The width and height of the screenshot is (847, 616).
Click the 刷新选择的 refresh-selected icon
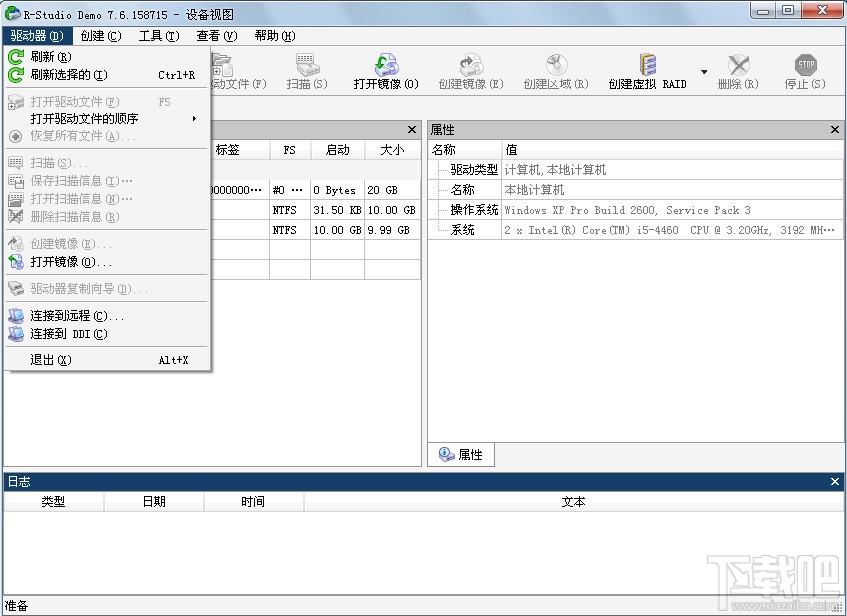coord(16,75)
